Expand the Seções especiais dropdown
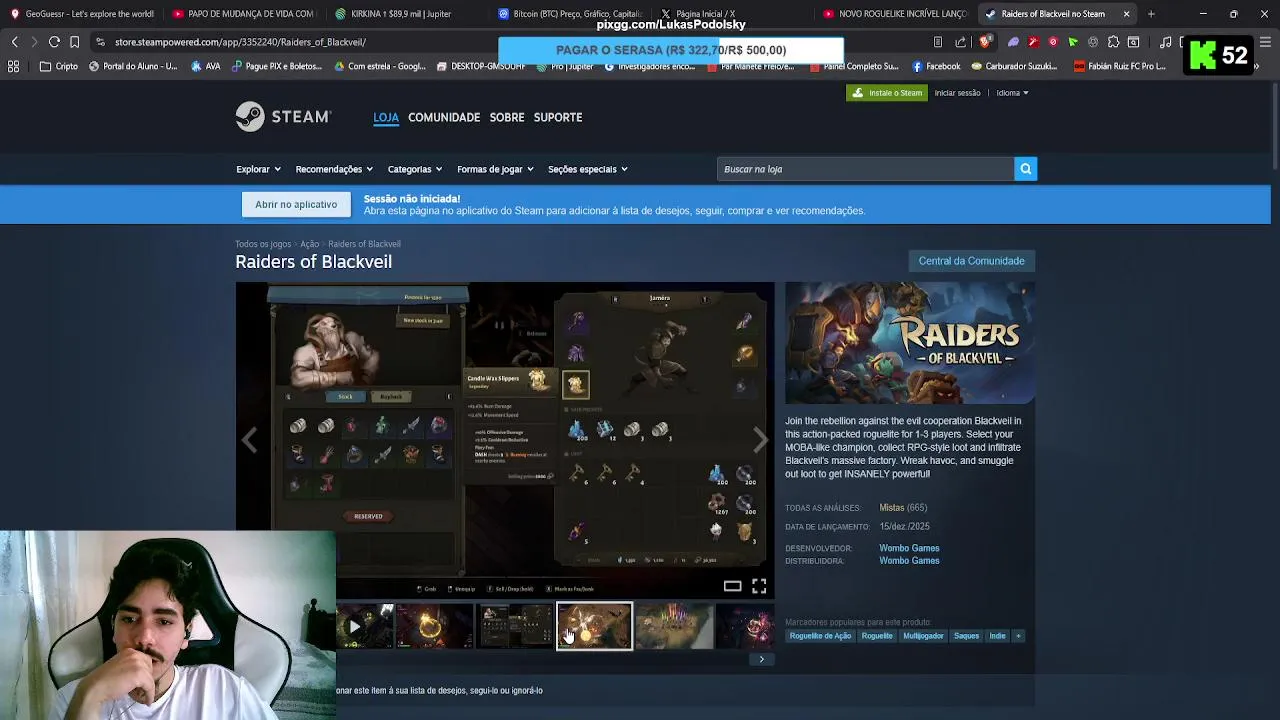This screenshot has height=720, width=1280. (588, 169)
